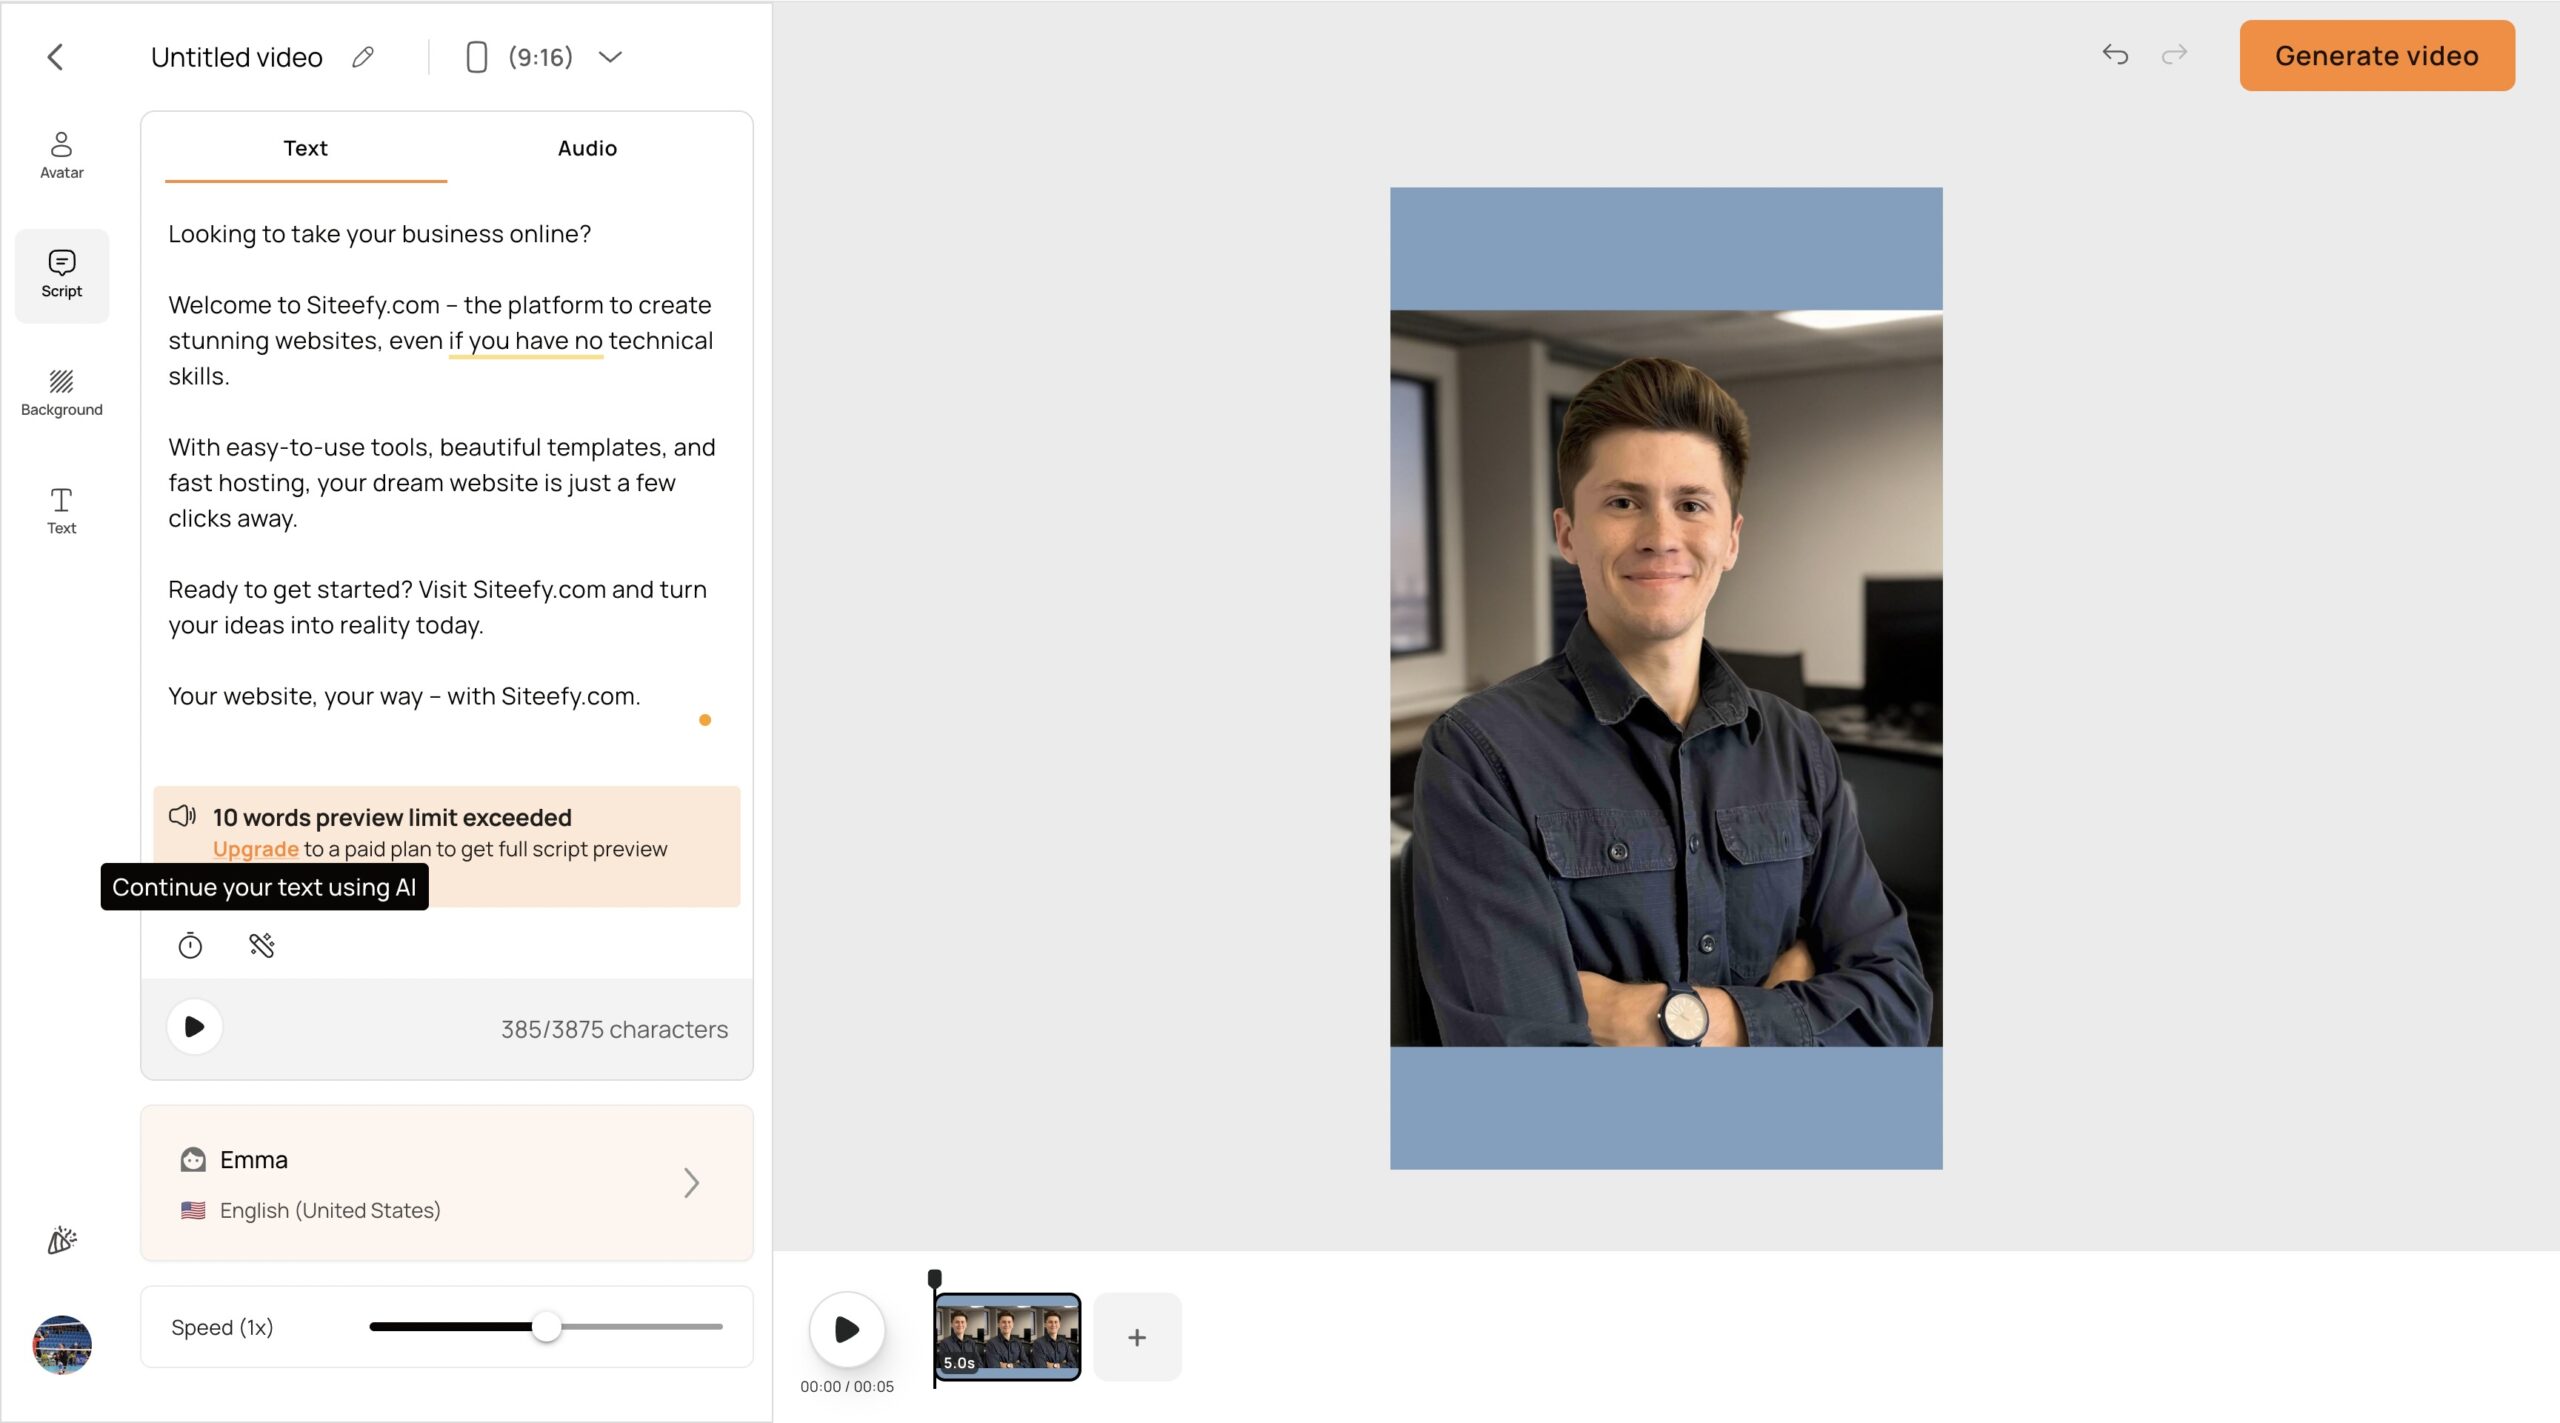Click the pencil icon to rename video
The height and width of the screenshot is (1423, 2560).
363,57
